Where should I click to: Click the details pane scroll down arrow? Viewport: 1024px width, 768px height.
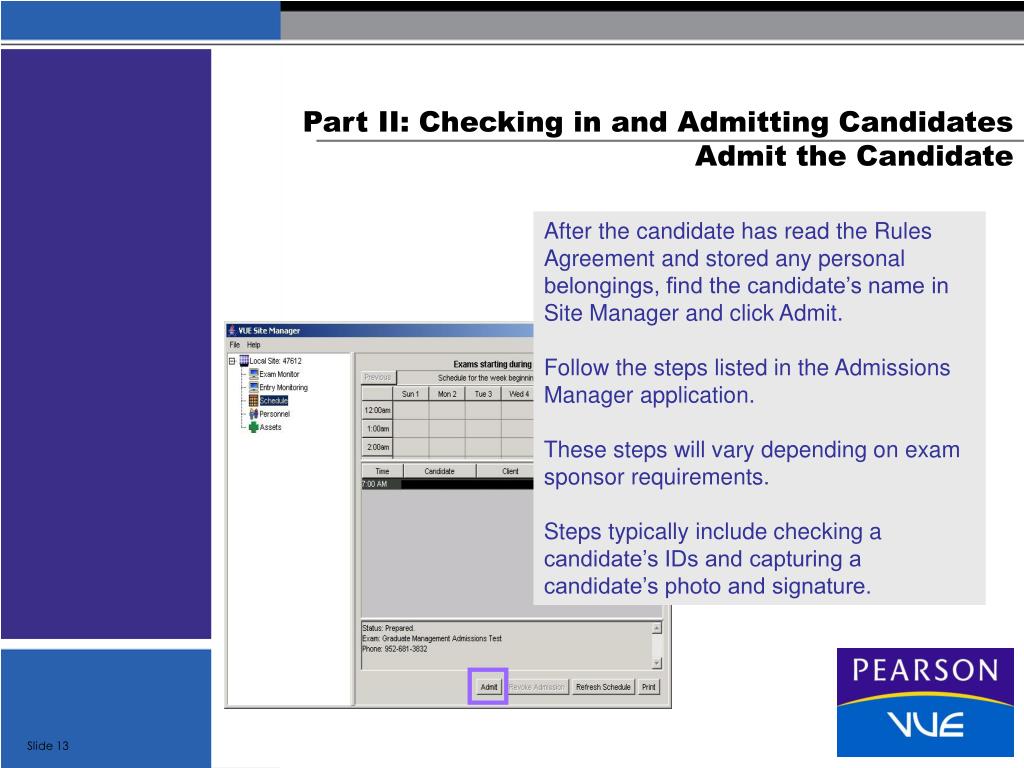coord(656,663)
